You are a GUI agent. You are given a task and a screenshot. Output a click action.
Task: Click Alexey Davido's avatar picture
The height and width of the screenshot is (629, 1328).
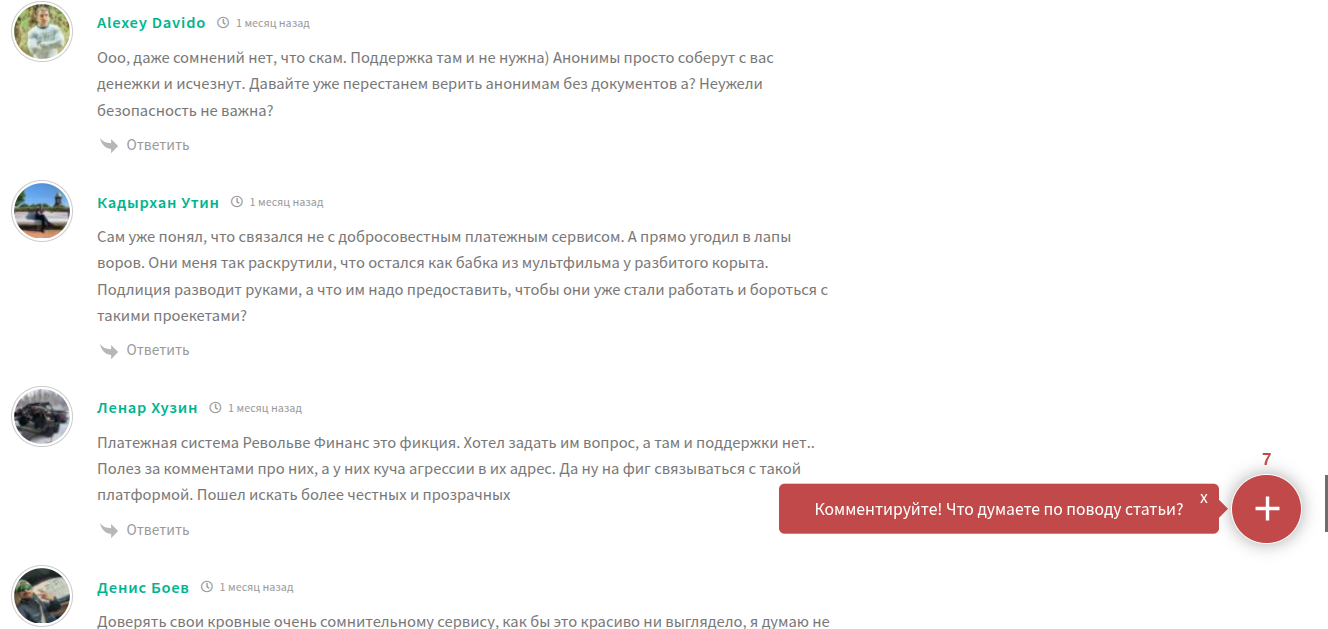point(41,31)
